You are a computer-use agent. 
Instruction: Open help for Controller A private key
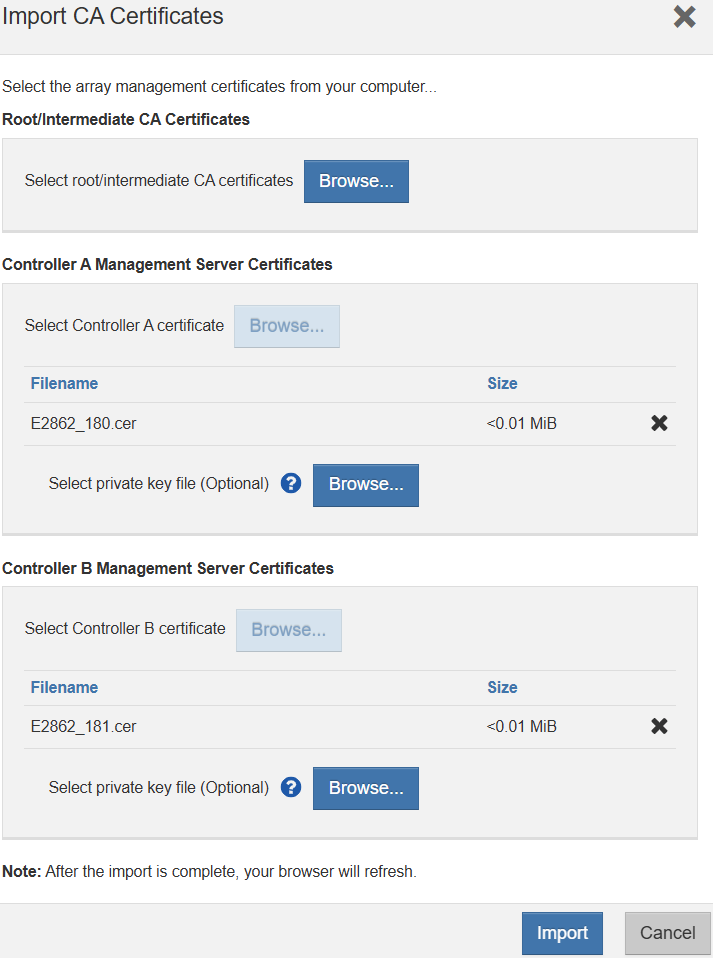click(291, 484)
